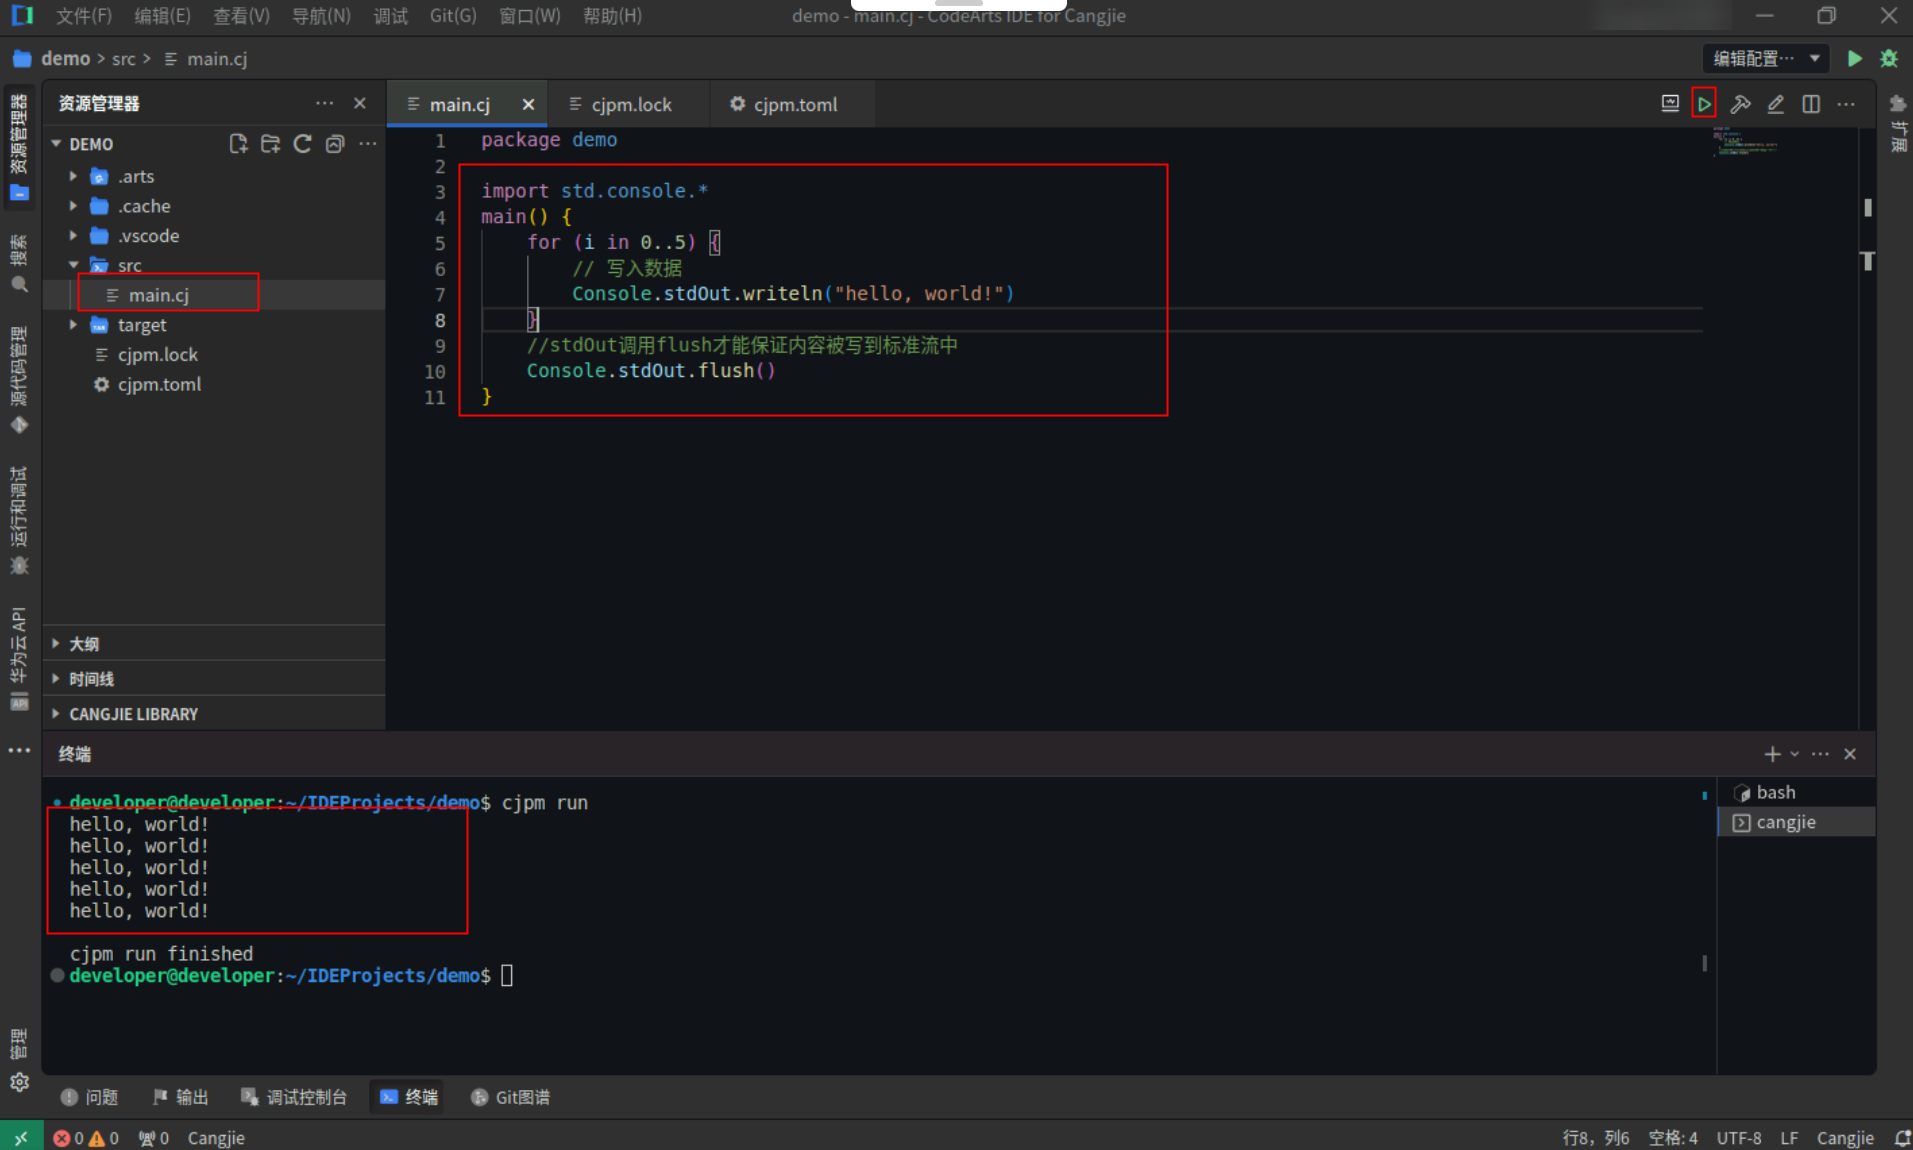This screenshot has width=1913, height=1150.
Task: Click the green Run button in the top toolbar
Action: click(1855, 58)
